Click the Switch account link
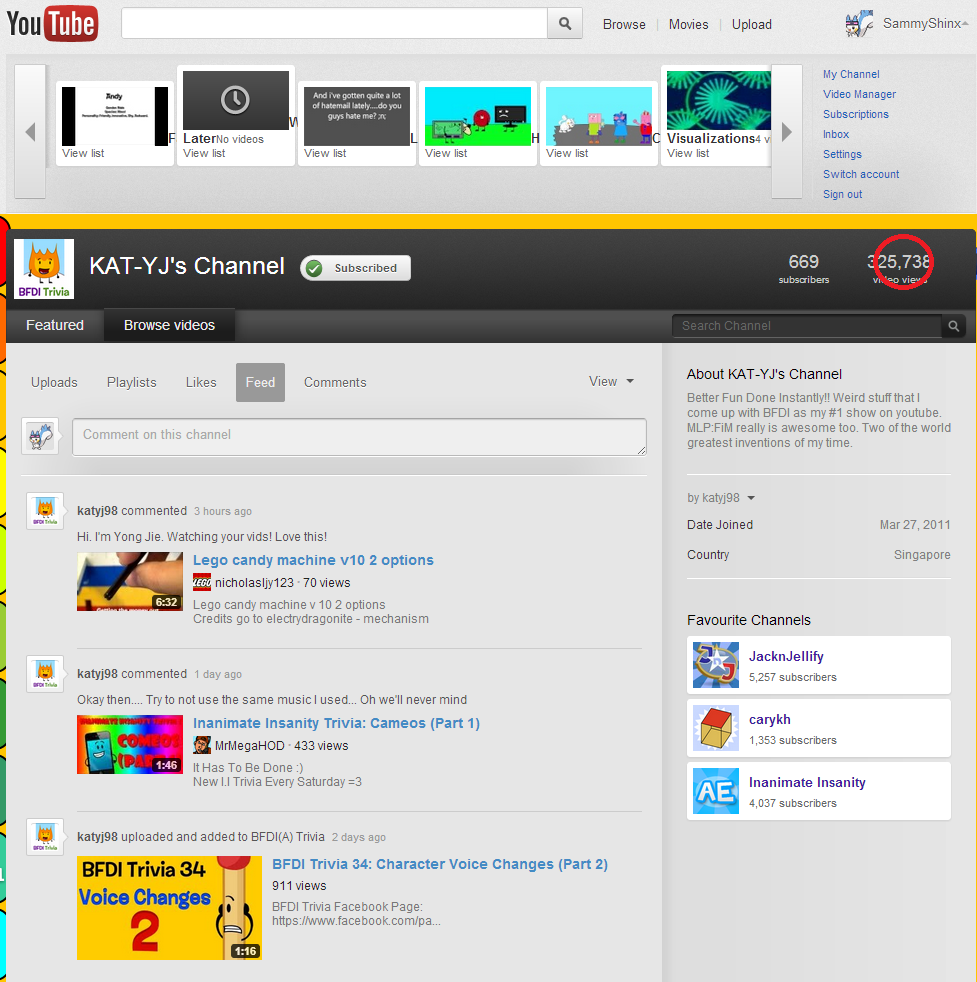The width and height of the screenshot is (977, 982). 861,174
